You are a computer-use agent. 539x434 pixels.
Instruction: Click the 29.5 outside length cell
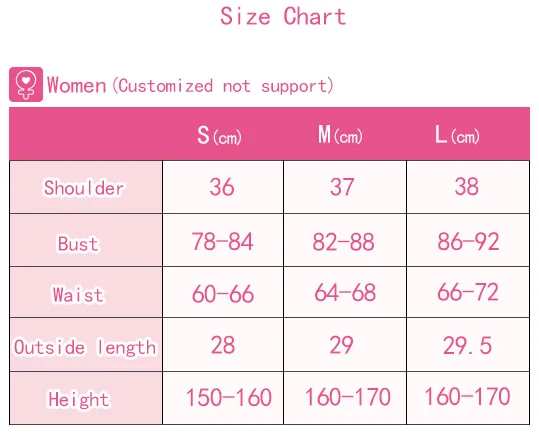click(x=468, y=345)
